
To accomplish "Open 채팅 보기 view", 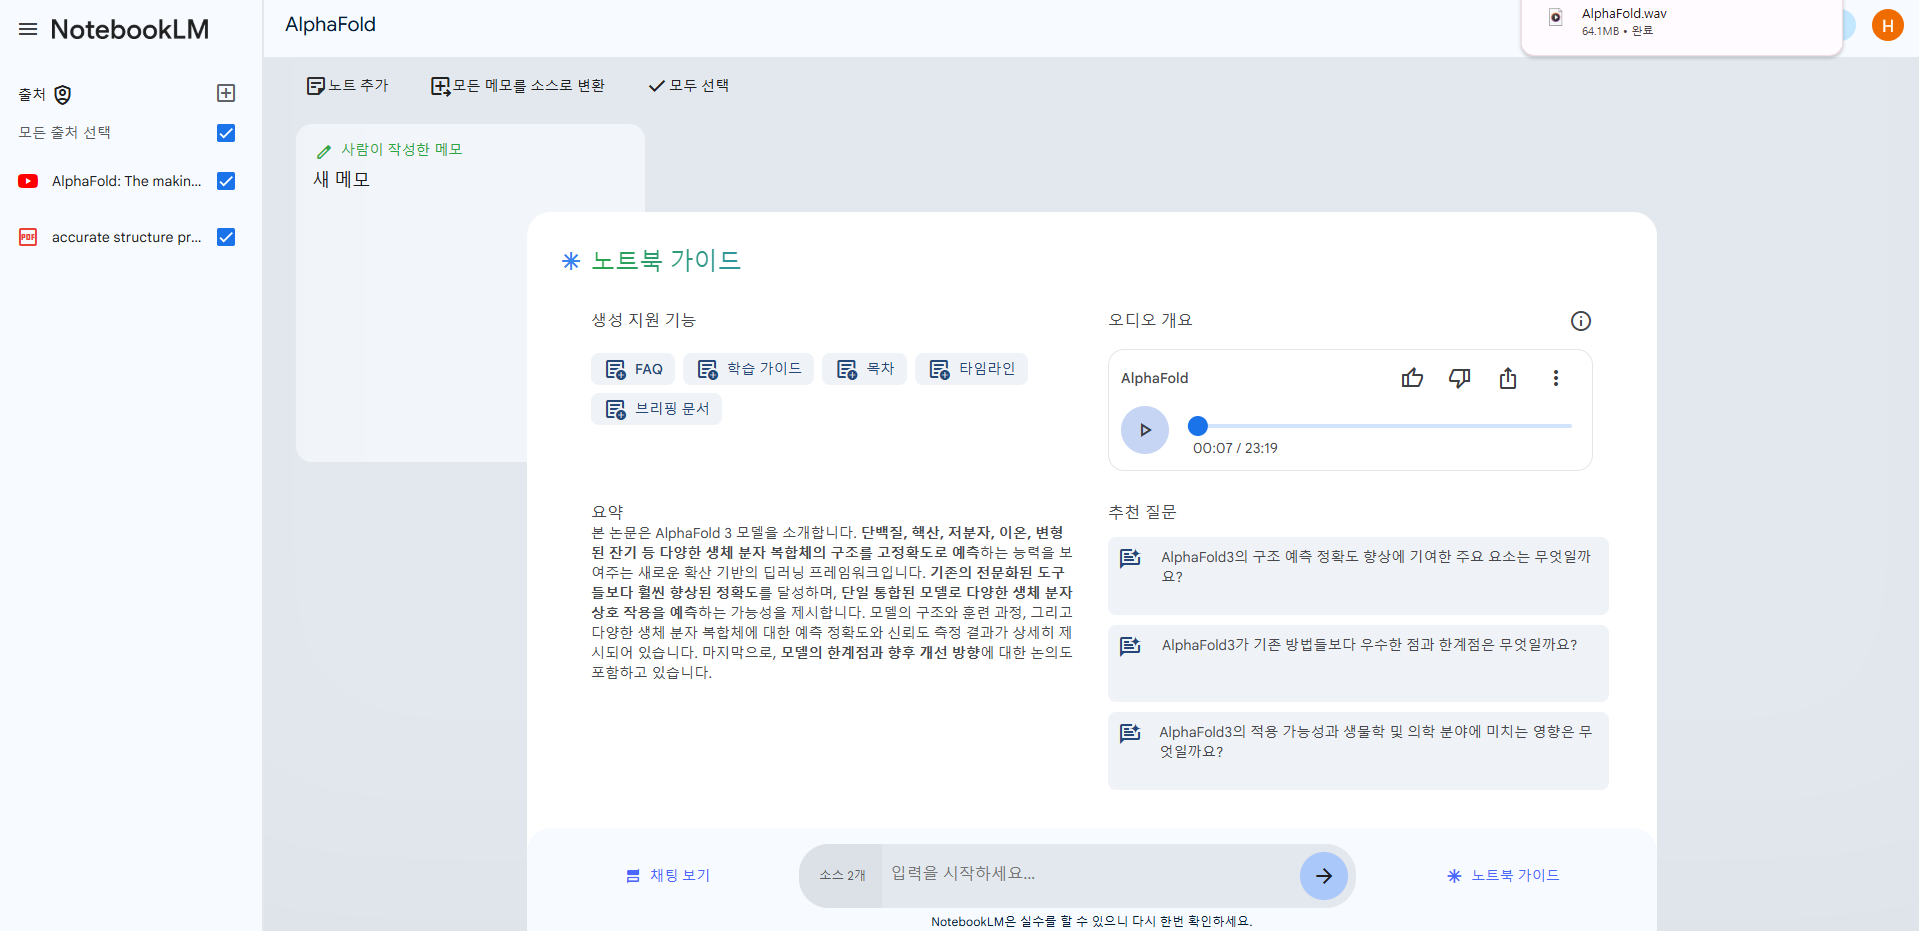I will pyautogui.click(x=668, y=876).
